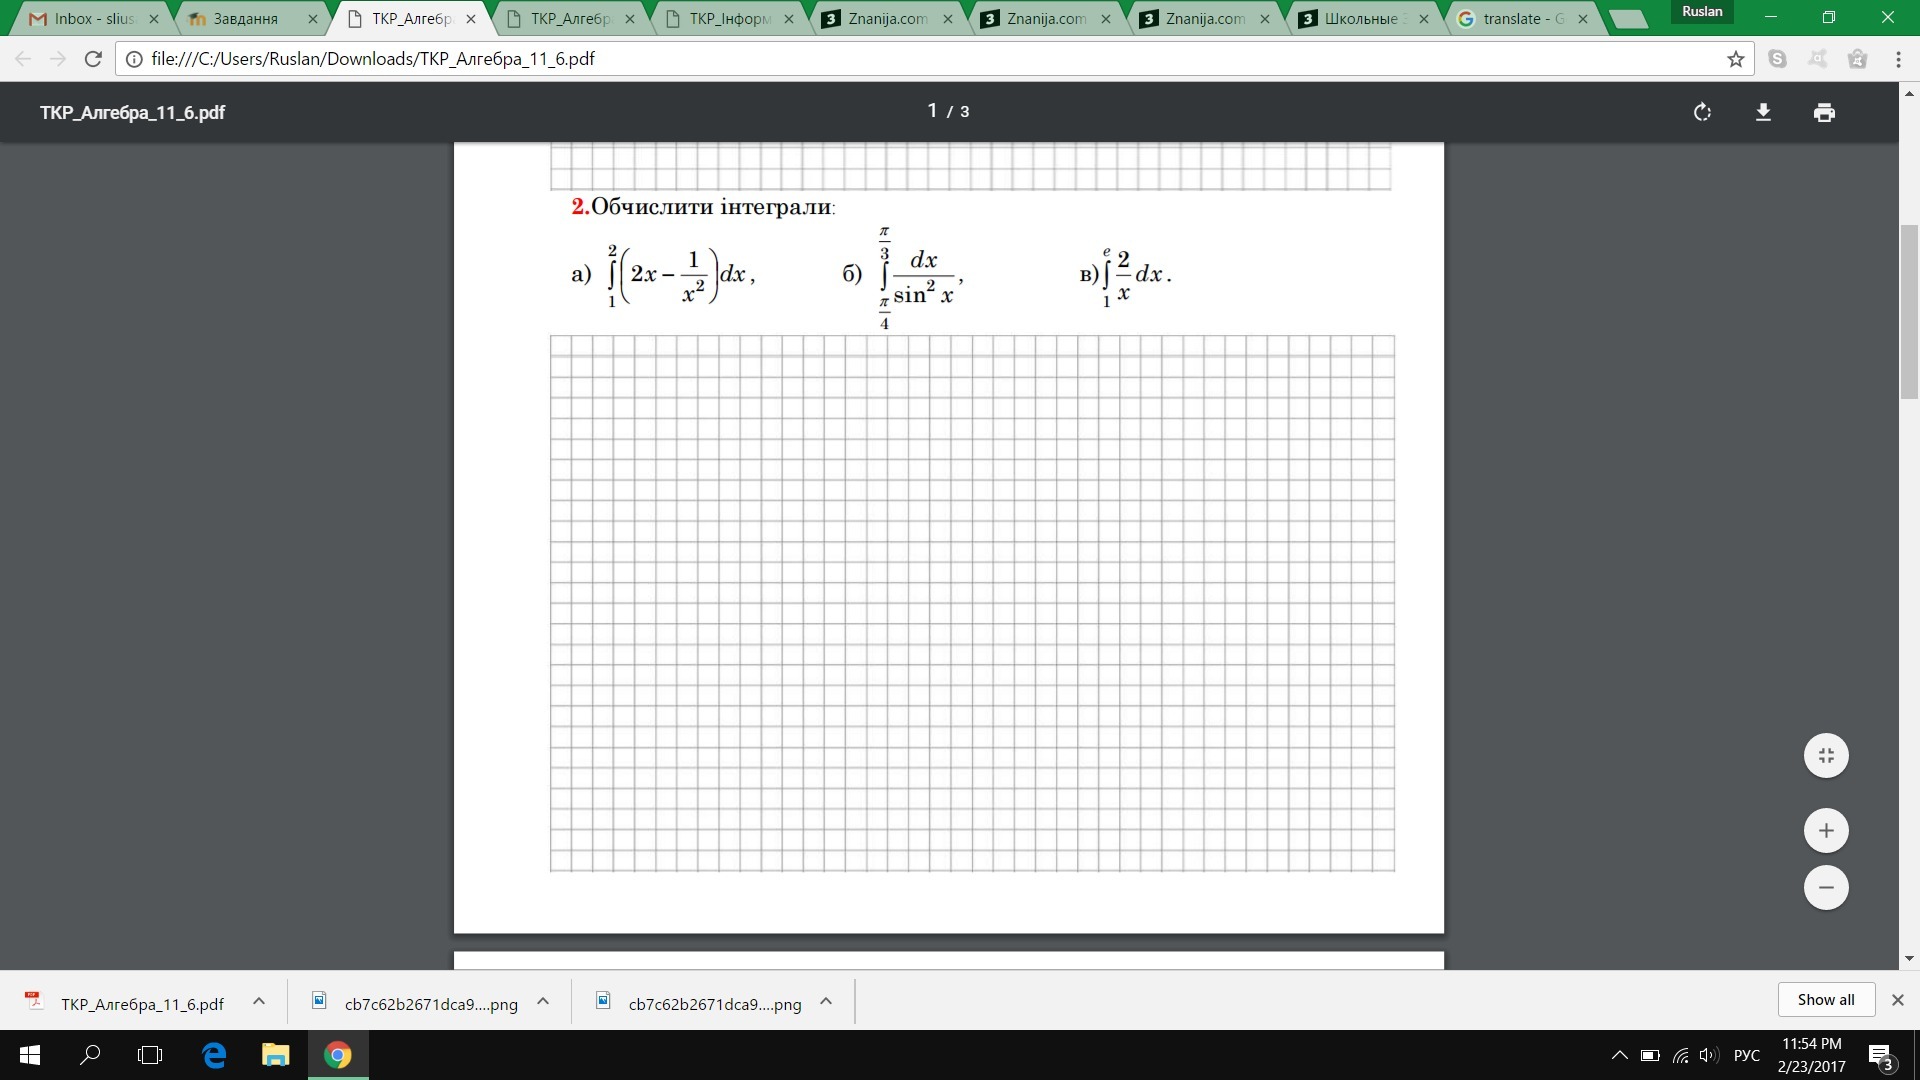Bookmark this page with the star icon

click(x=1735, y=59)
